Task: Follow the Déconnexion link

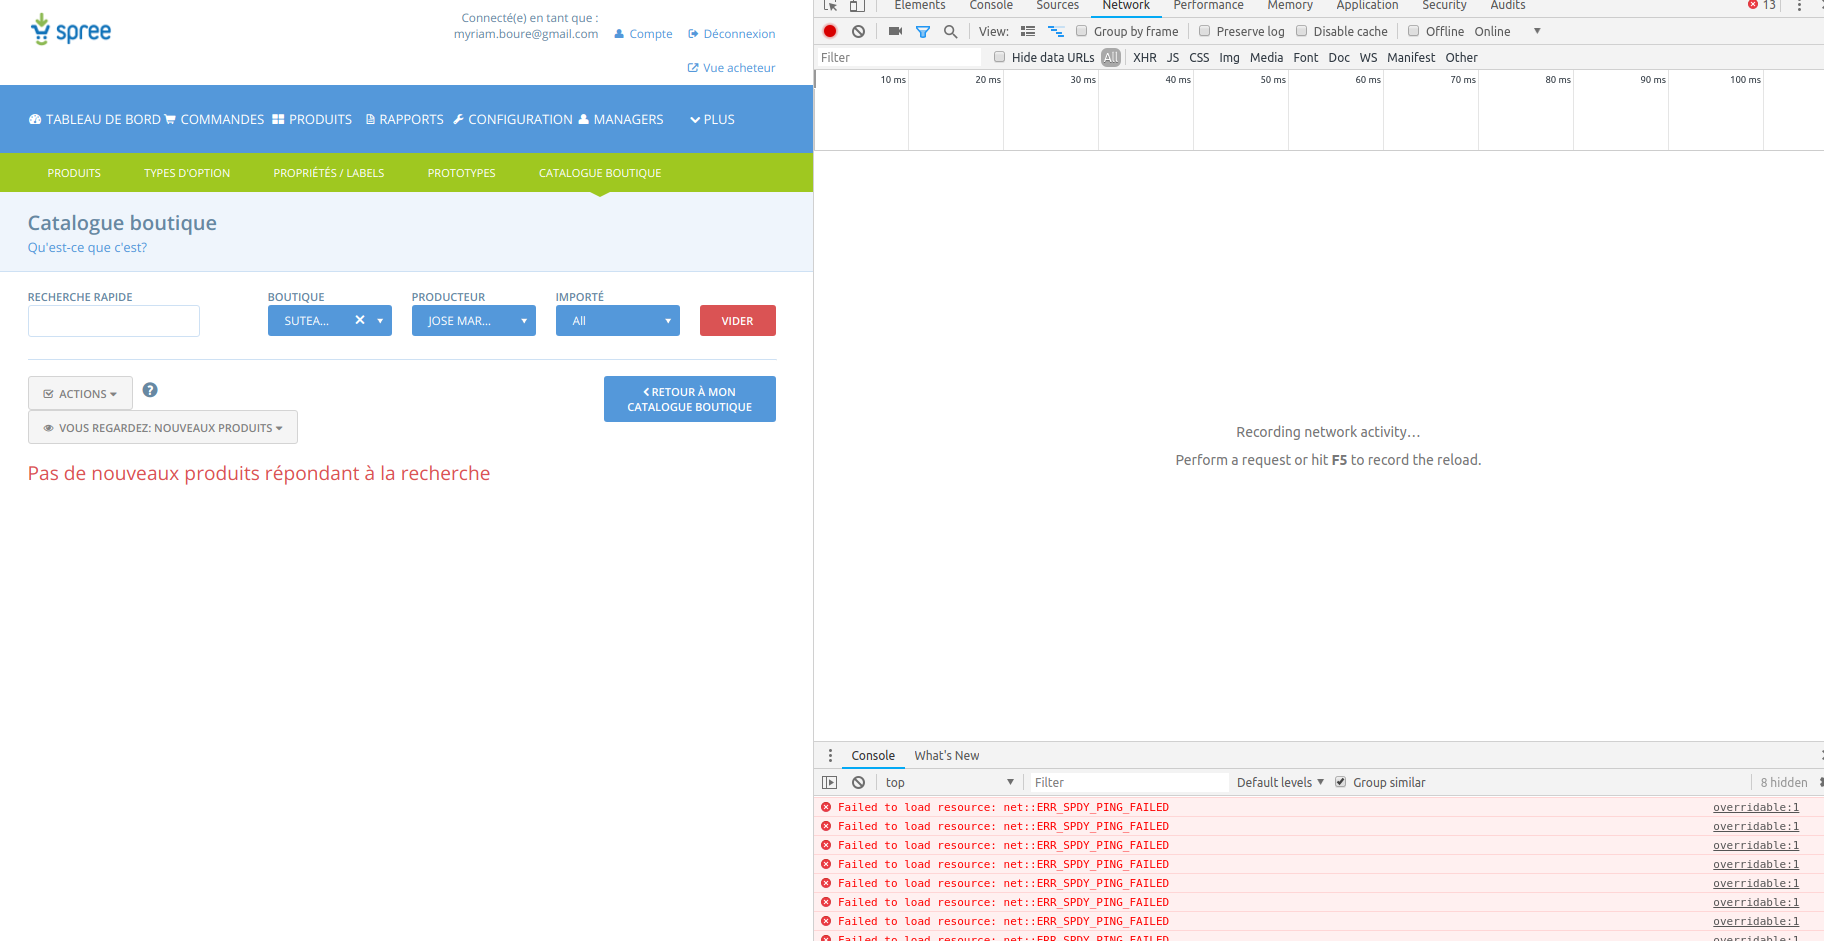Action: (x=732, y=34)
